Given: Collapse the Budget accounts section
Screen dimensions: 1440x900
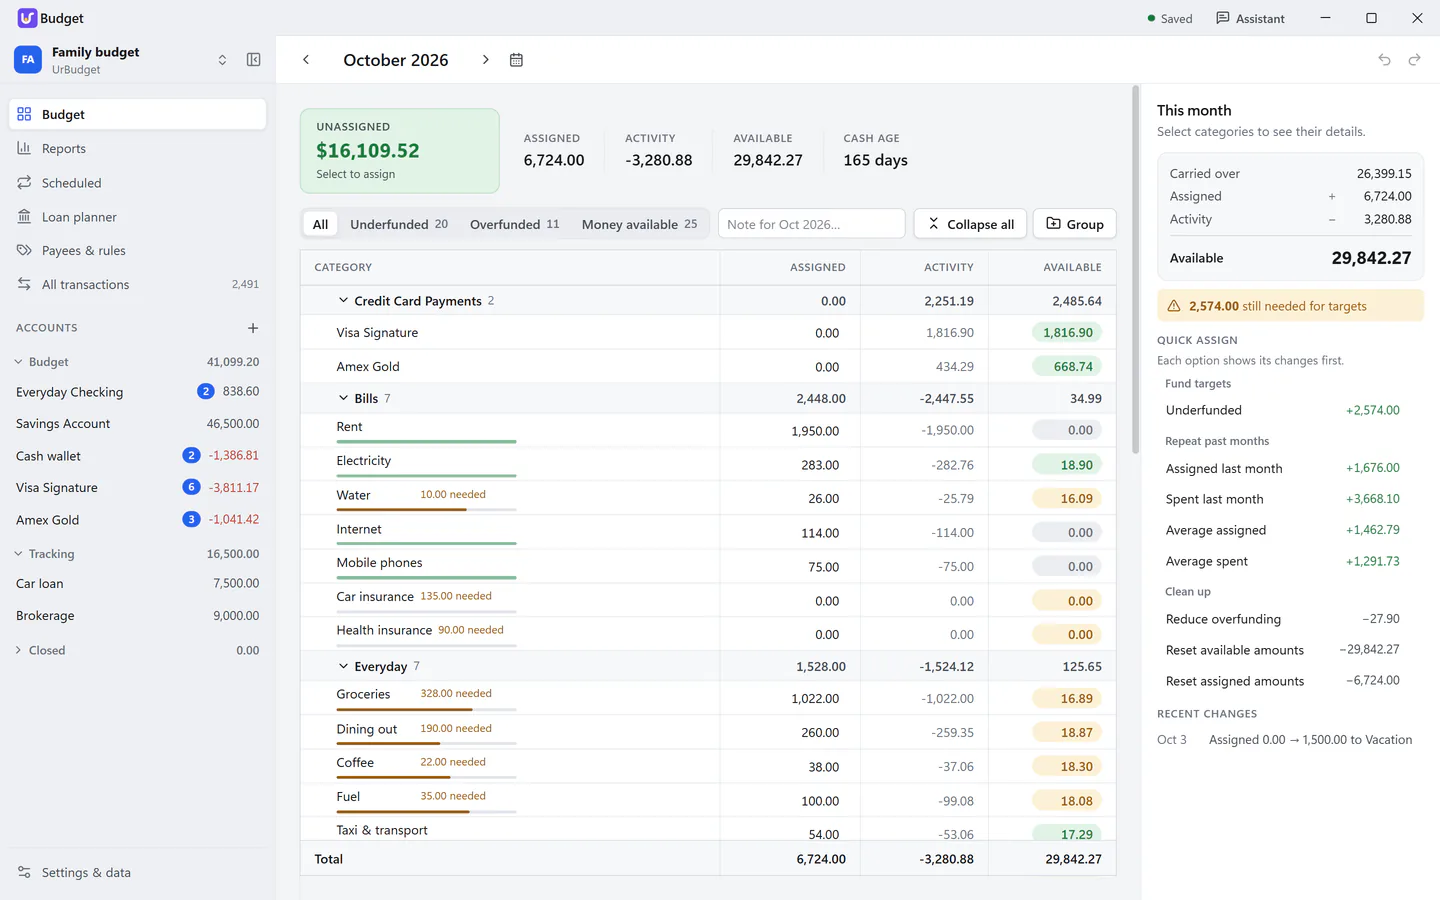Looking at the screenshot, I should click(x=18, y=362).
